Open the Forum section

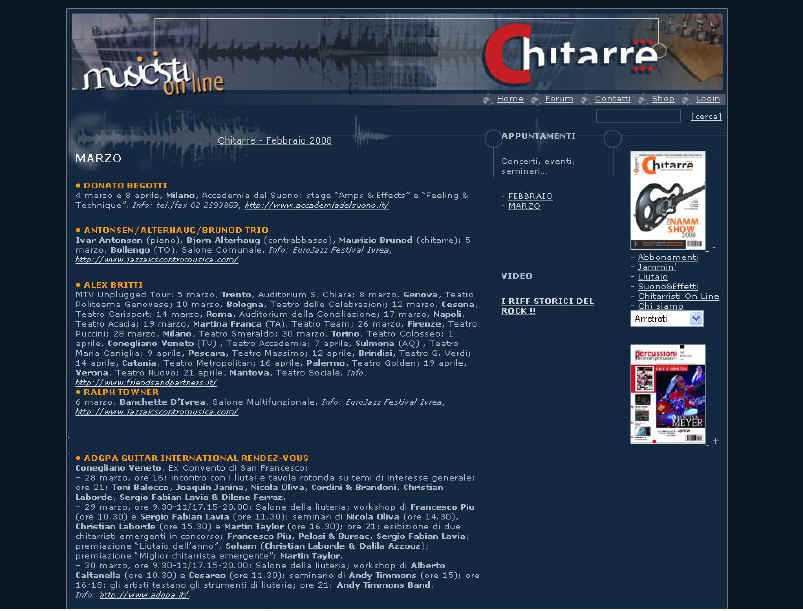coord(559,99)
